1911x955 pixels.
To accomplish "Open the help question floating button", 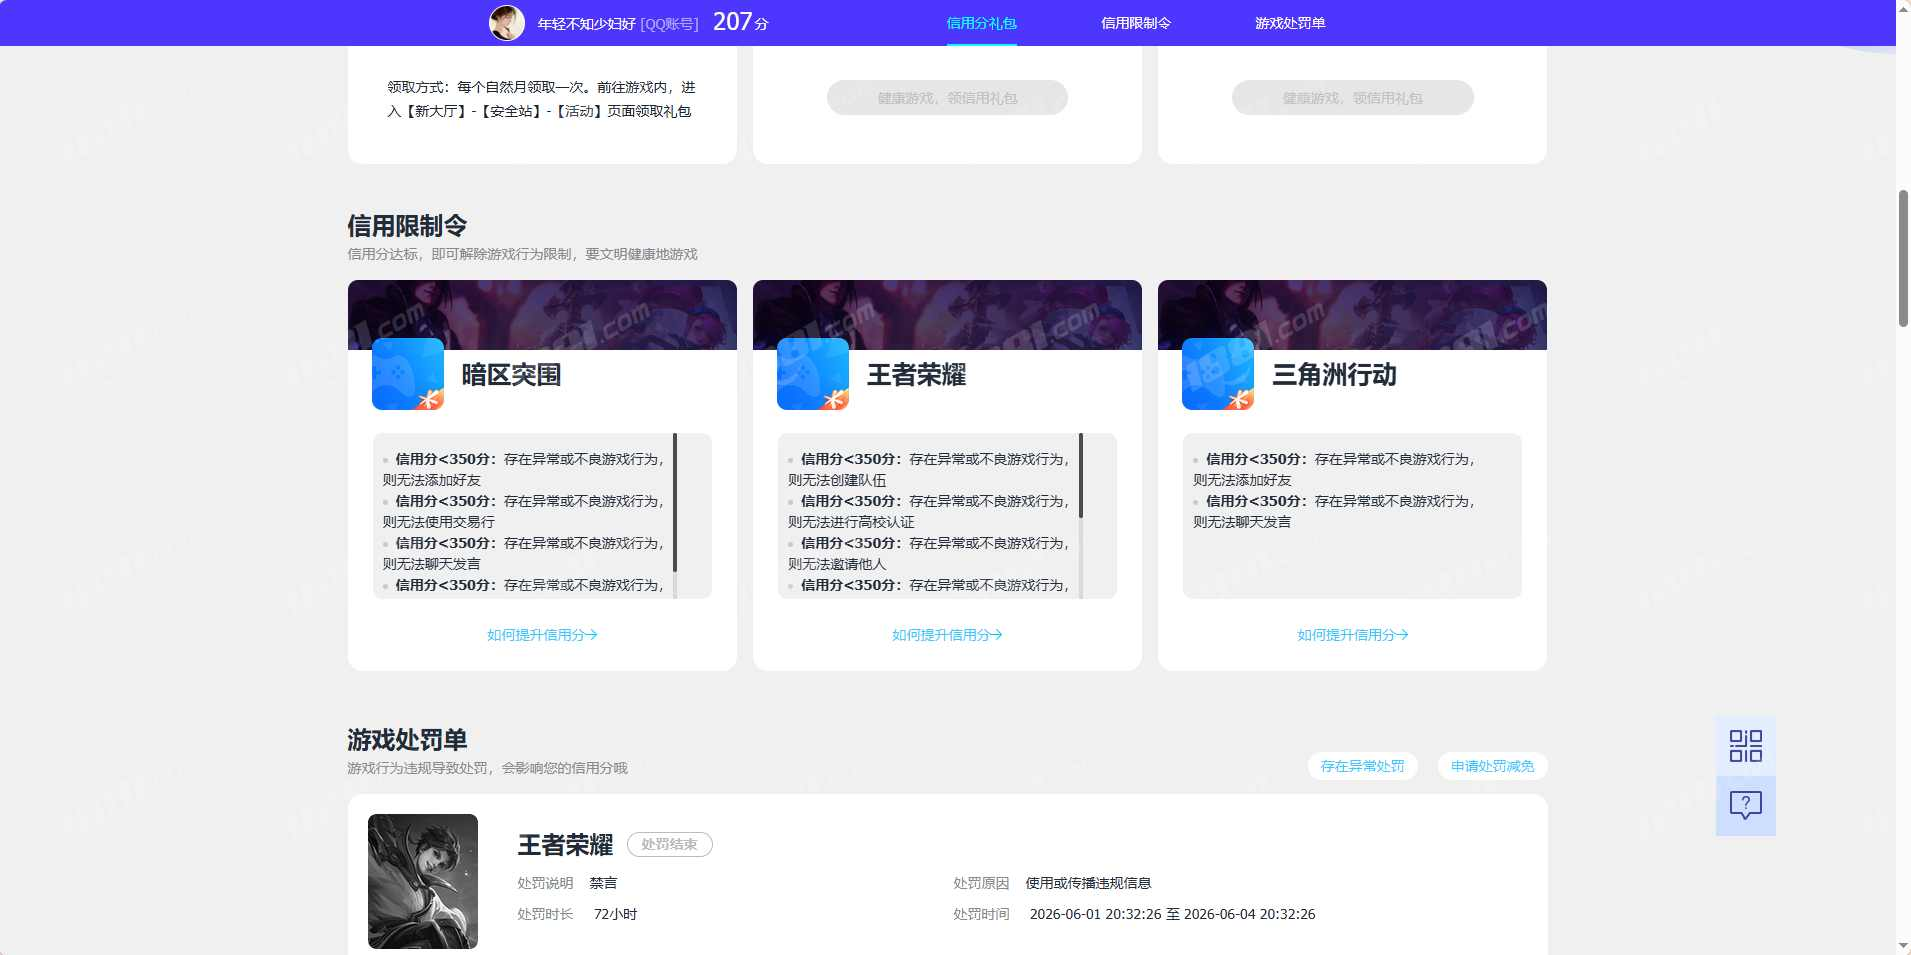I will (x=1746, y=806).
